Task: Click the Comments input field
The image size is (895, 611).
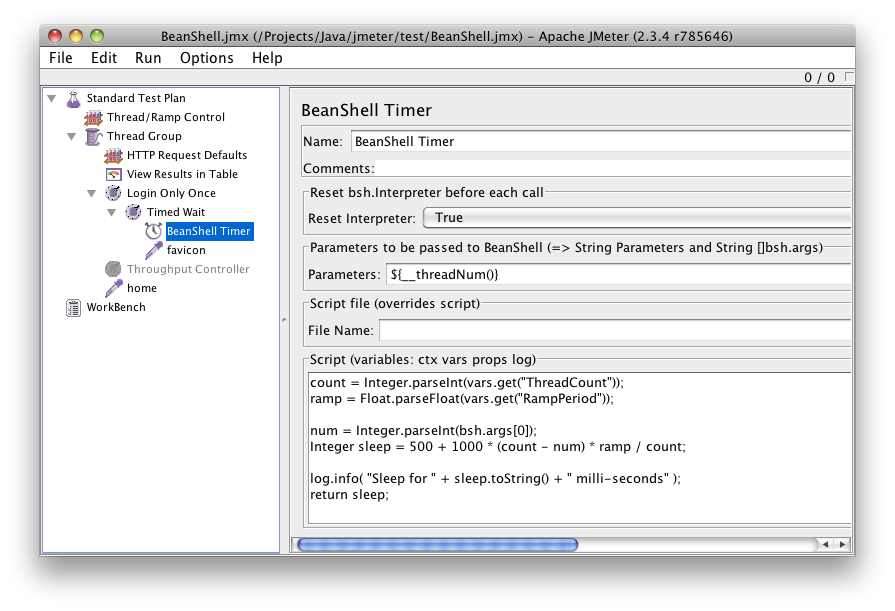Action: [x=614, y=168]
